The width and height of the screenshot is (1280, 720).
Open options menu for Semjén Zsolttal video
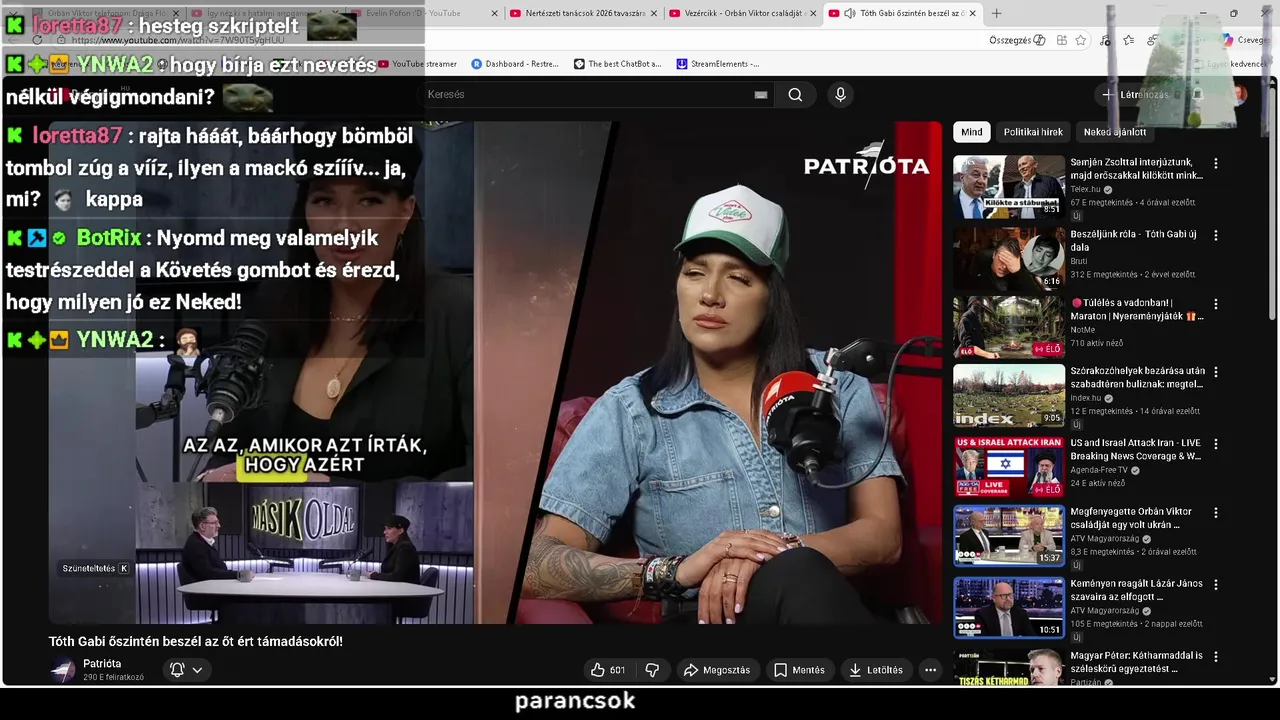pos(1216,163)
